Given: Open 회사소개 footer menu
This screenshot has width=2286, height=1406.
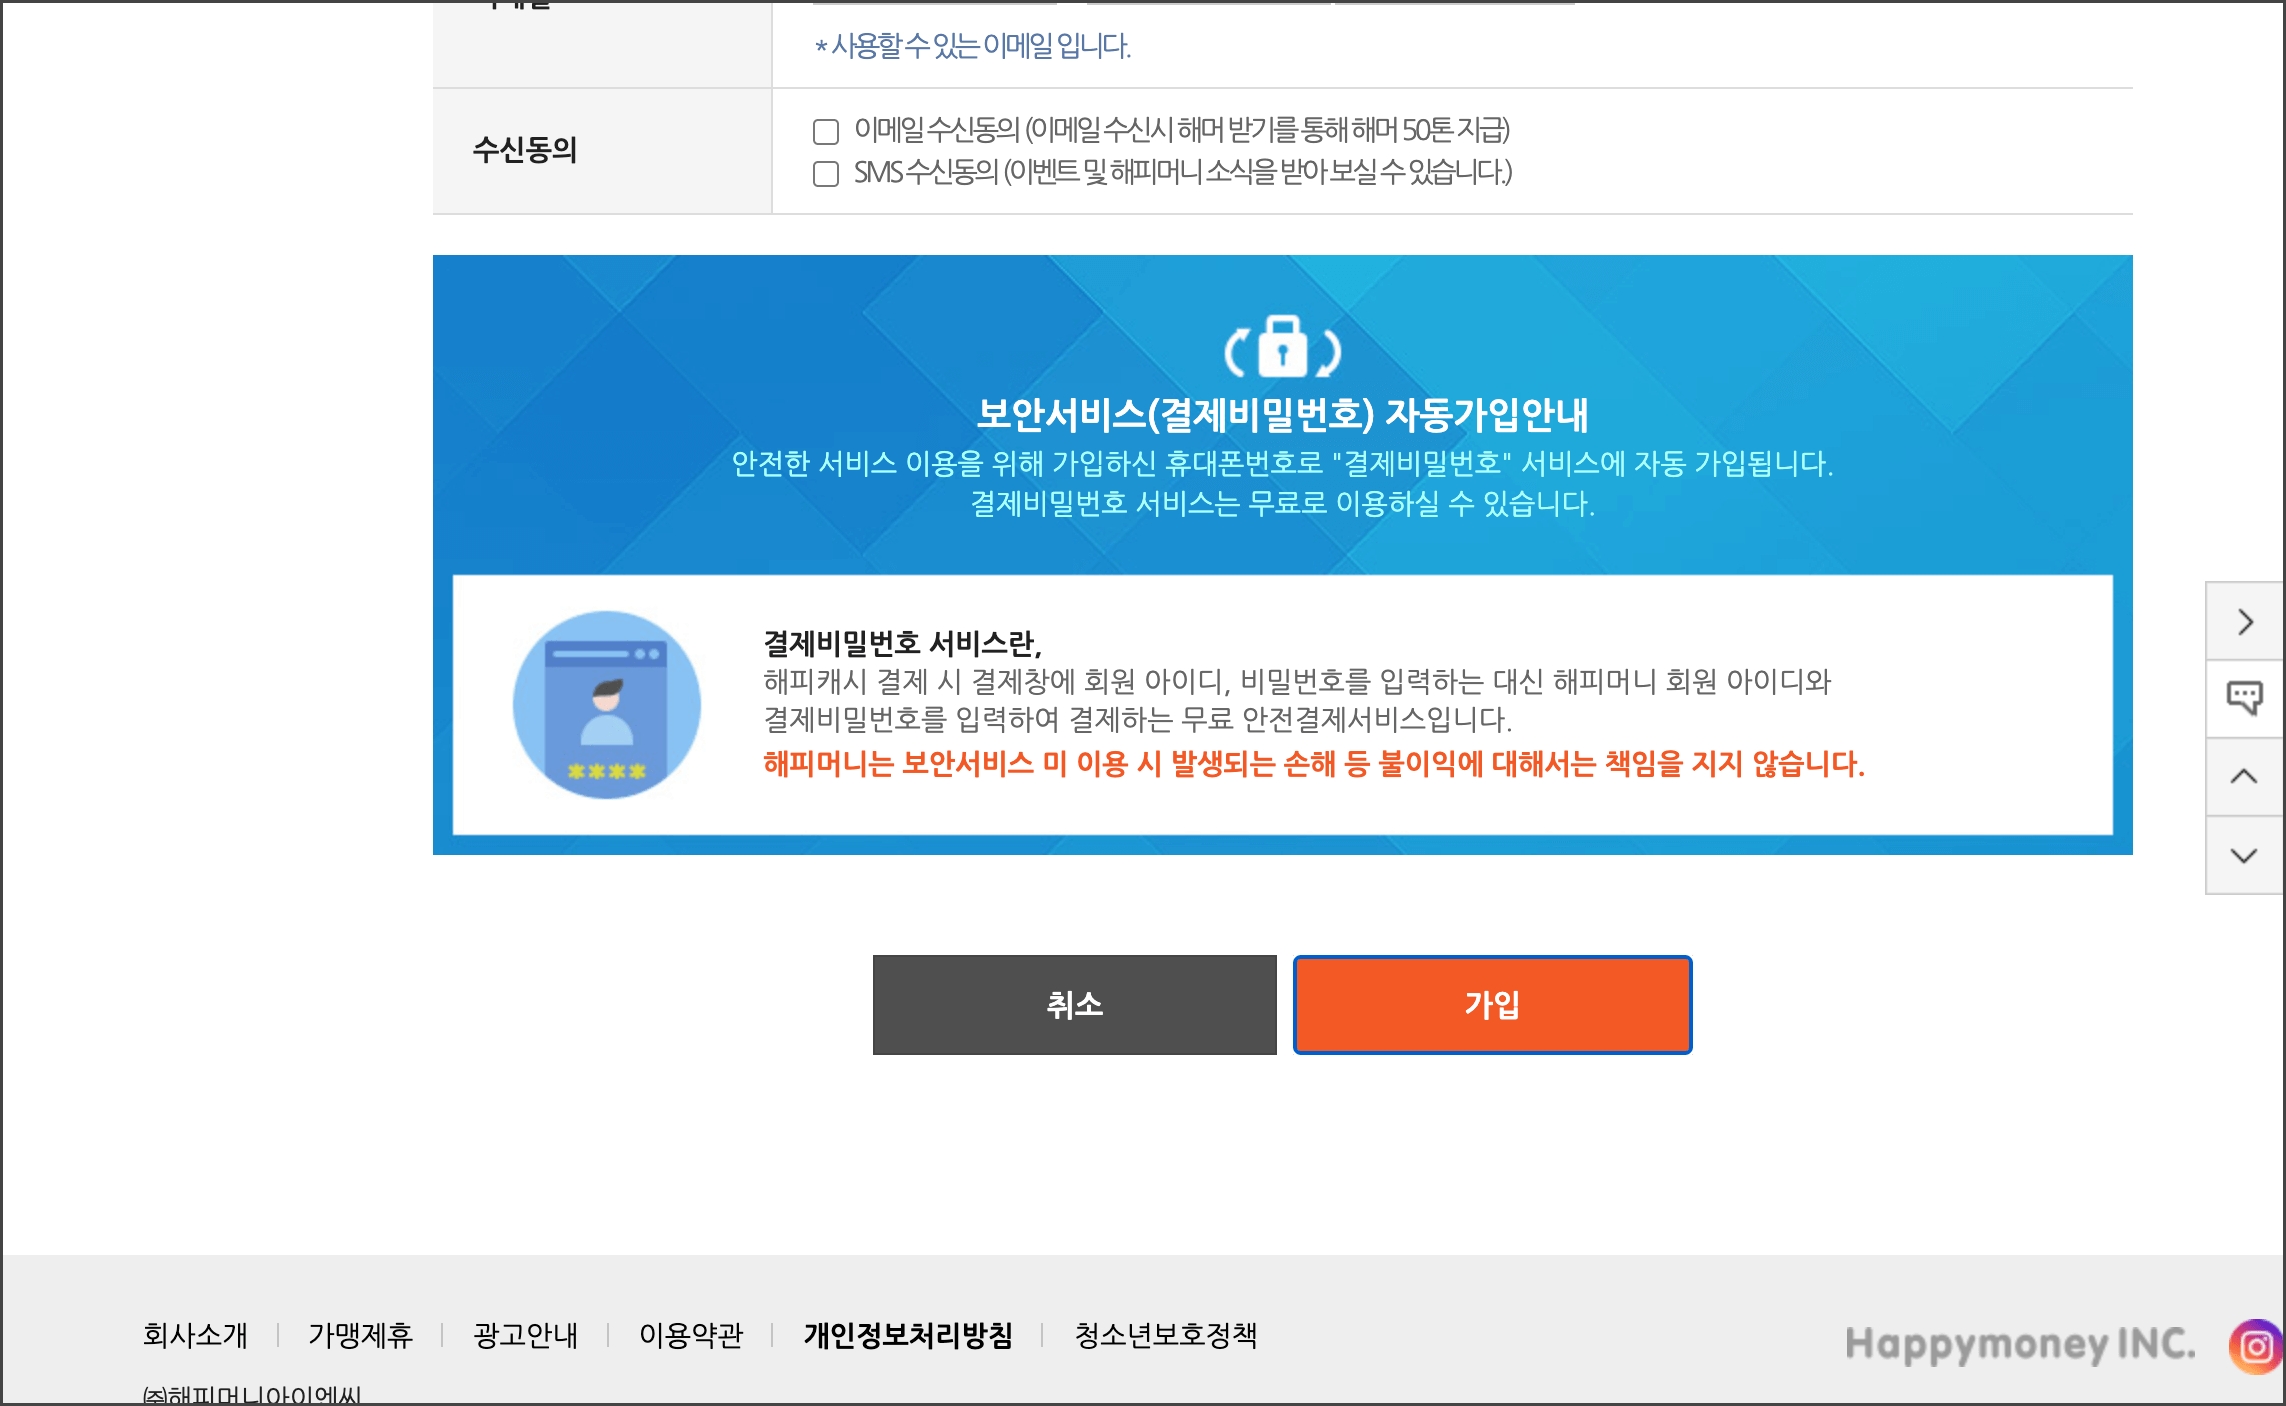Looking at the screenshot, I should [195, 1335].
